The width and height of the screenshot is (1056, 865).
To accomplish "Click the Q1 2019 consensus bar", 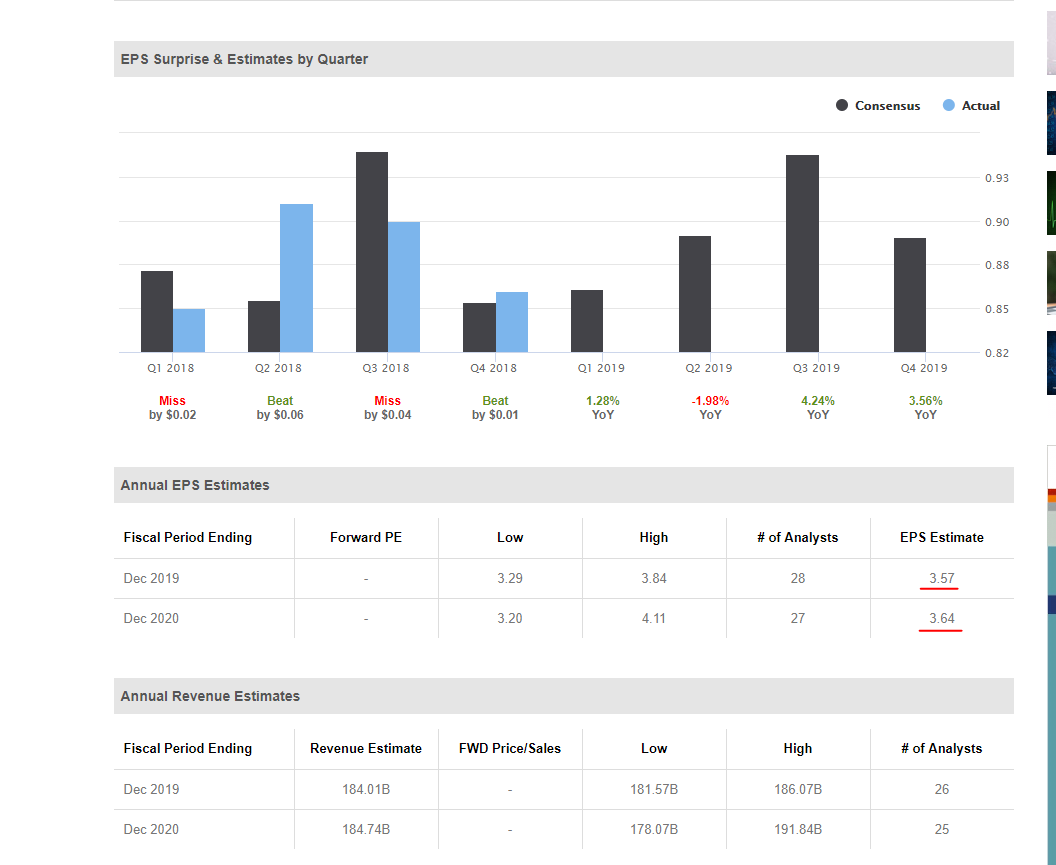I will (587, 321).
